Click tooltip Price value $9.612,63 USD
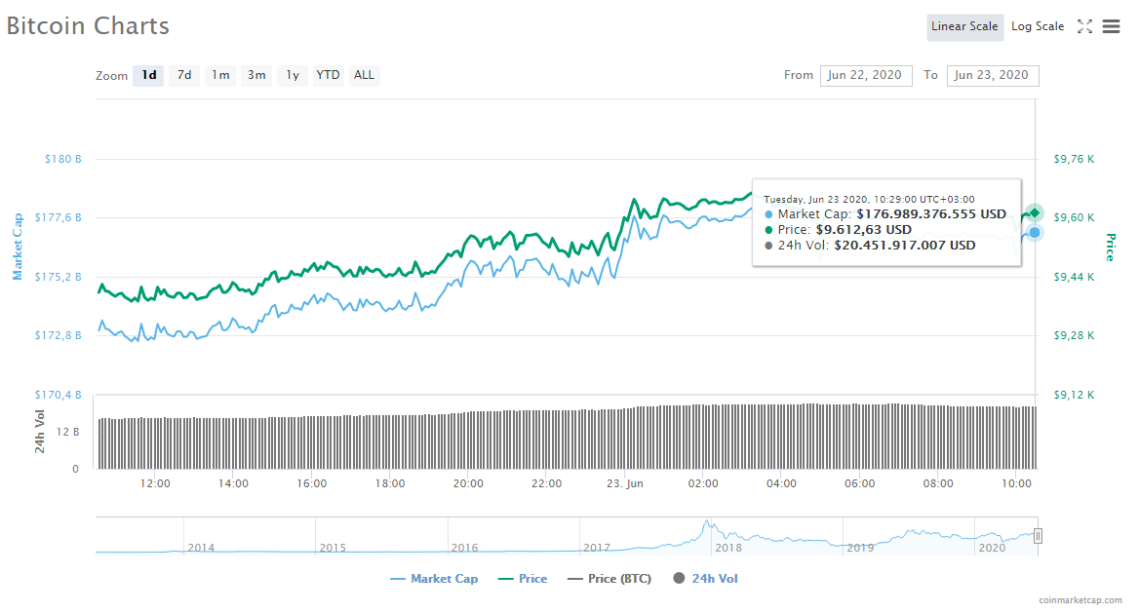Image resolution: width=1140 pixels, height=612 pixels. pos(864,230)
